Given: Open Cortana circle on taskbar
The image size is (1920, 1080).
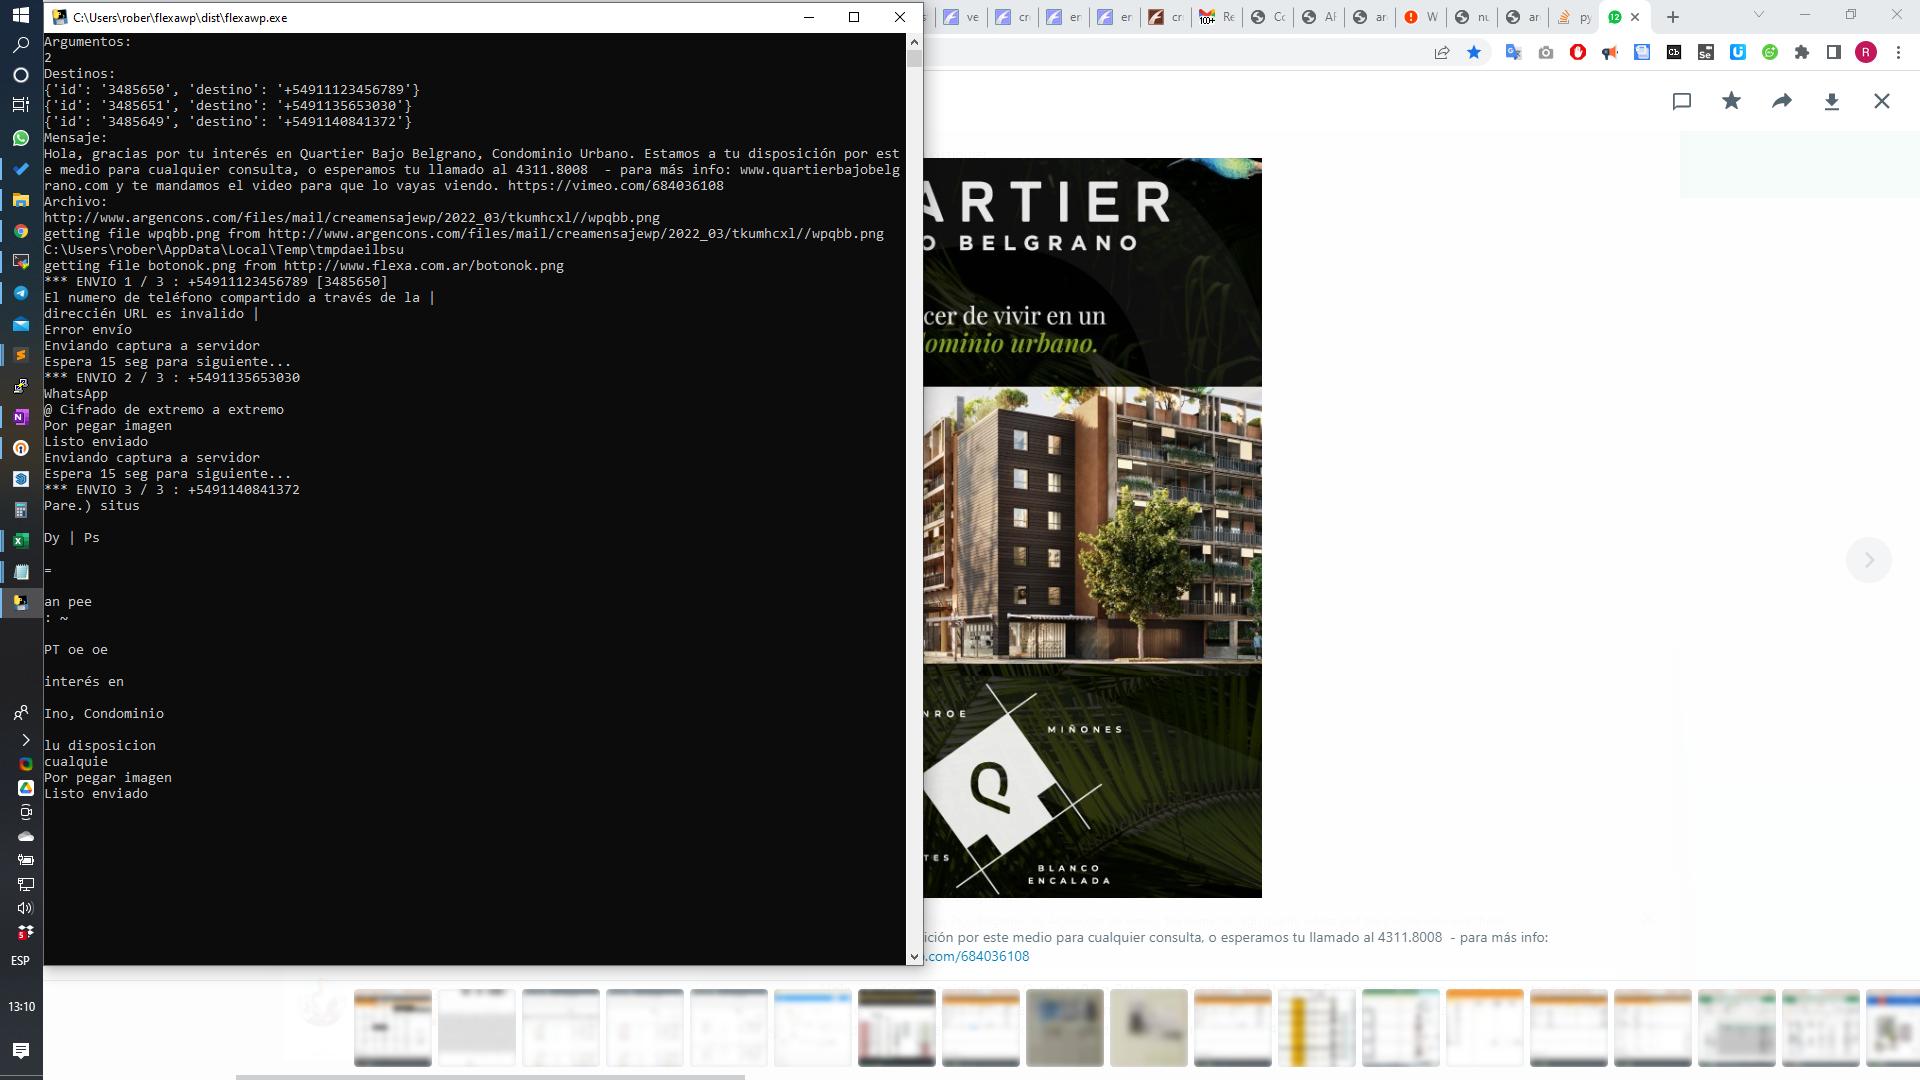Looking at the screenshot, I should pos(21,75).
